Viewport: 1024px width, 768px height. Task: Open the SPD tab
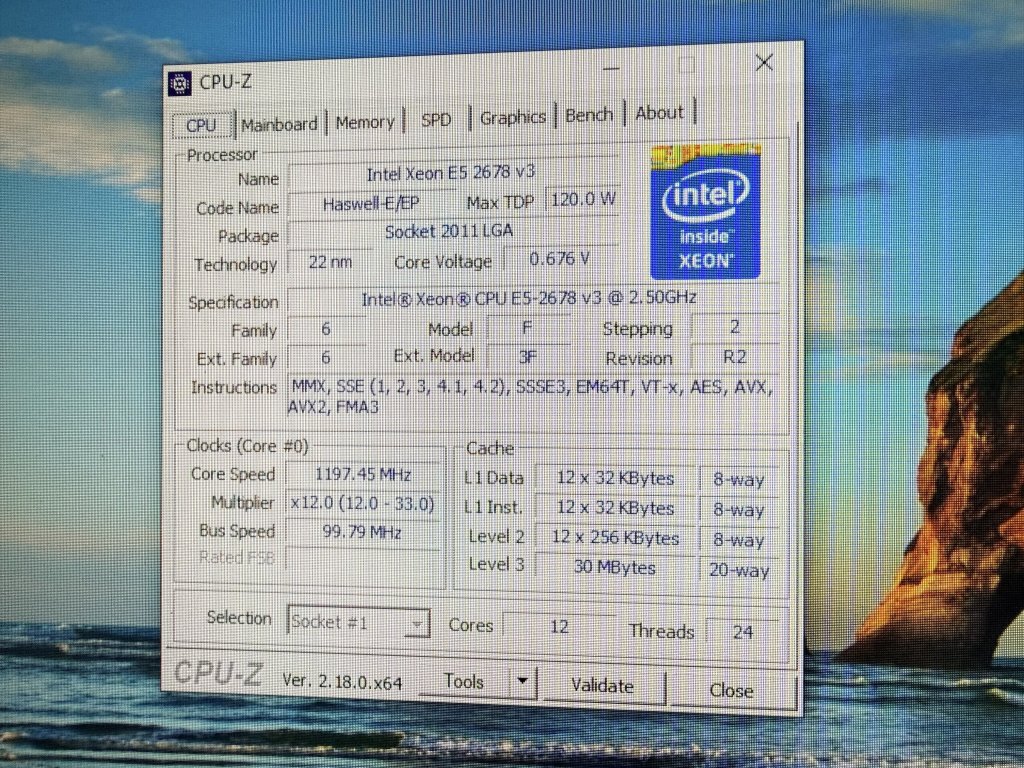(436, 120)
